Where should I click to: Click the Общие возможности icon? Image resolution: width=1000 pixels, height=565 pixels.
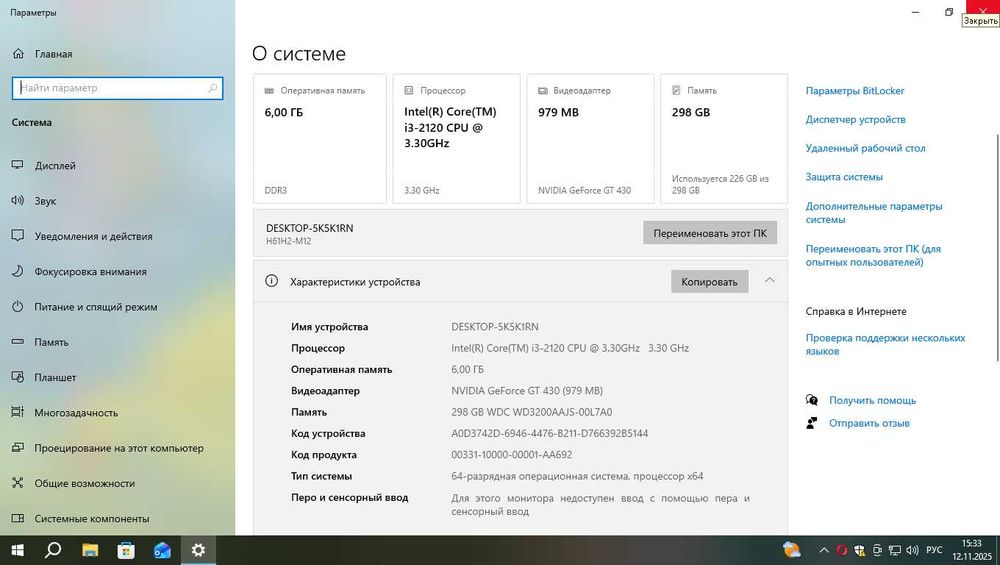click(18, 483)
